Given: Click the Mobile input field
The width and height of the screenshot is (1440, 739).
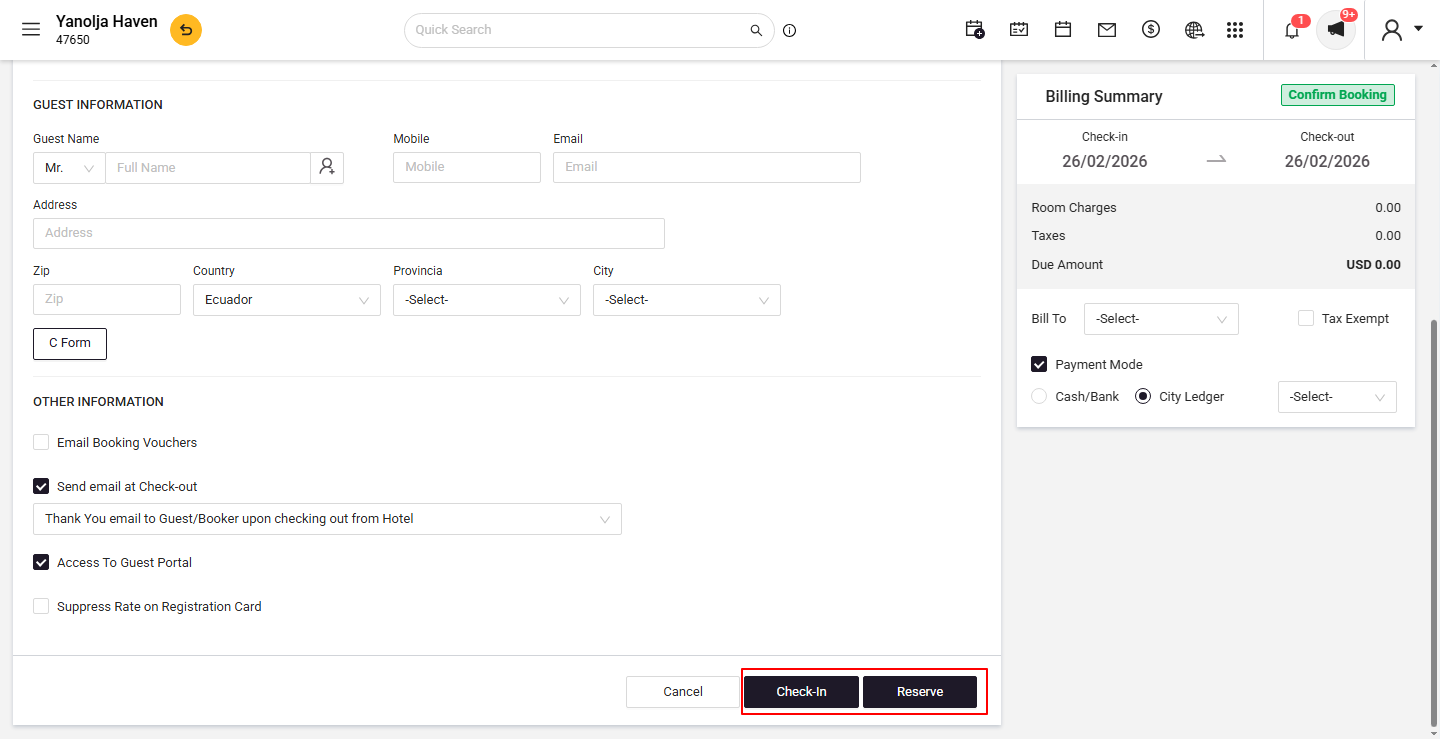Looking at the screenshot, I should click(x=467, y=167).
